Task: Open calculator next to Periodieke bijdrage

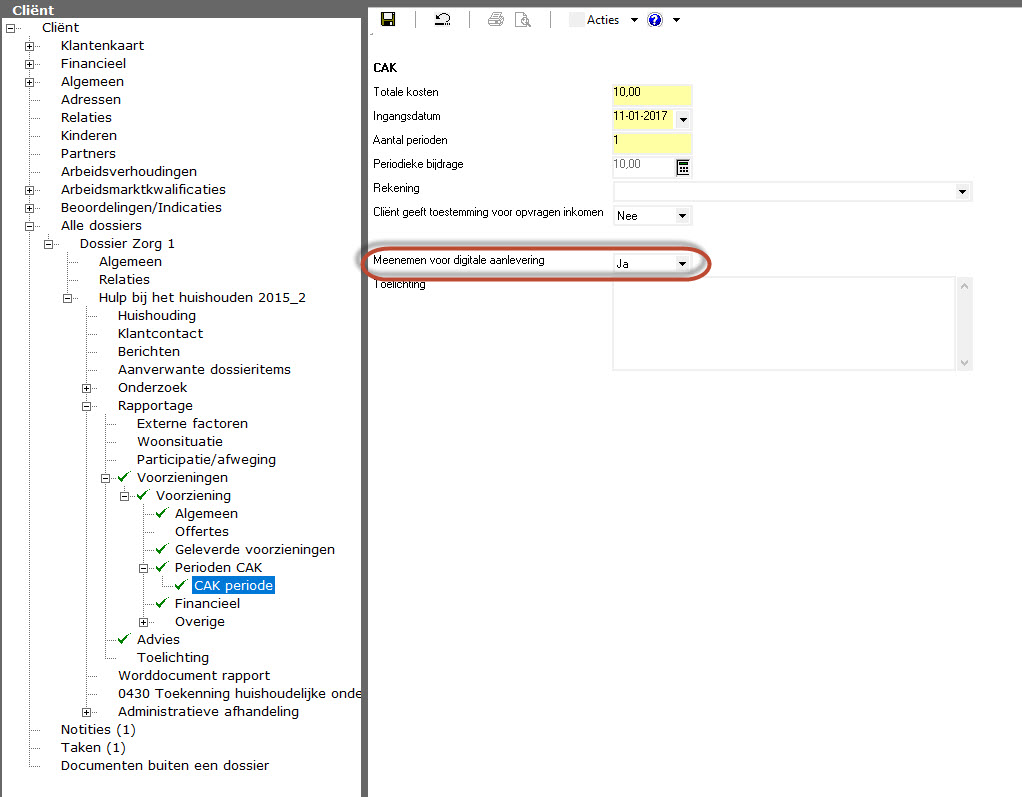Action: point(683,167)
